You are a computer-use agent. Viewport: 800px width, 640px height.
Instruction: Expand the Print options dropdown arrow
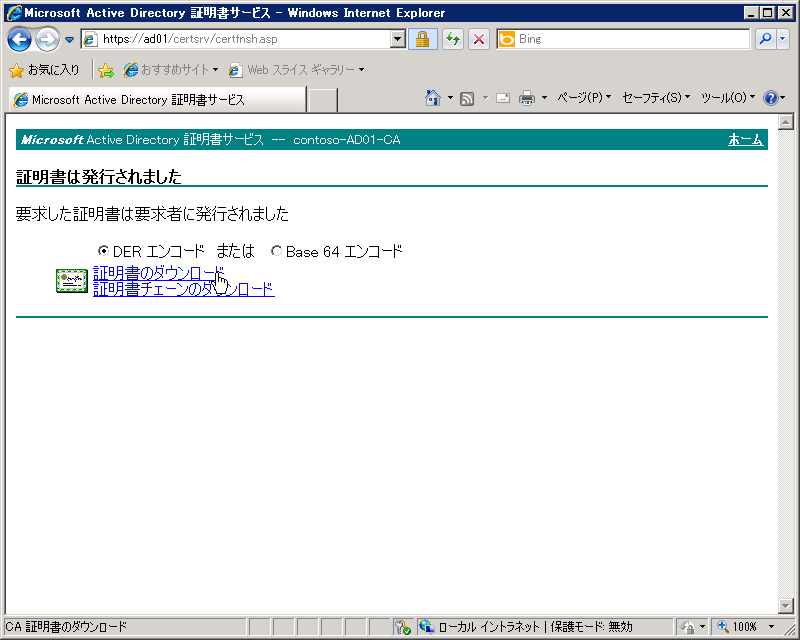click(544, 97)
